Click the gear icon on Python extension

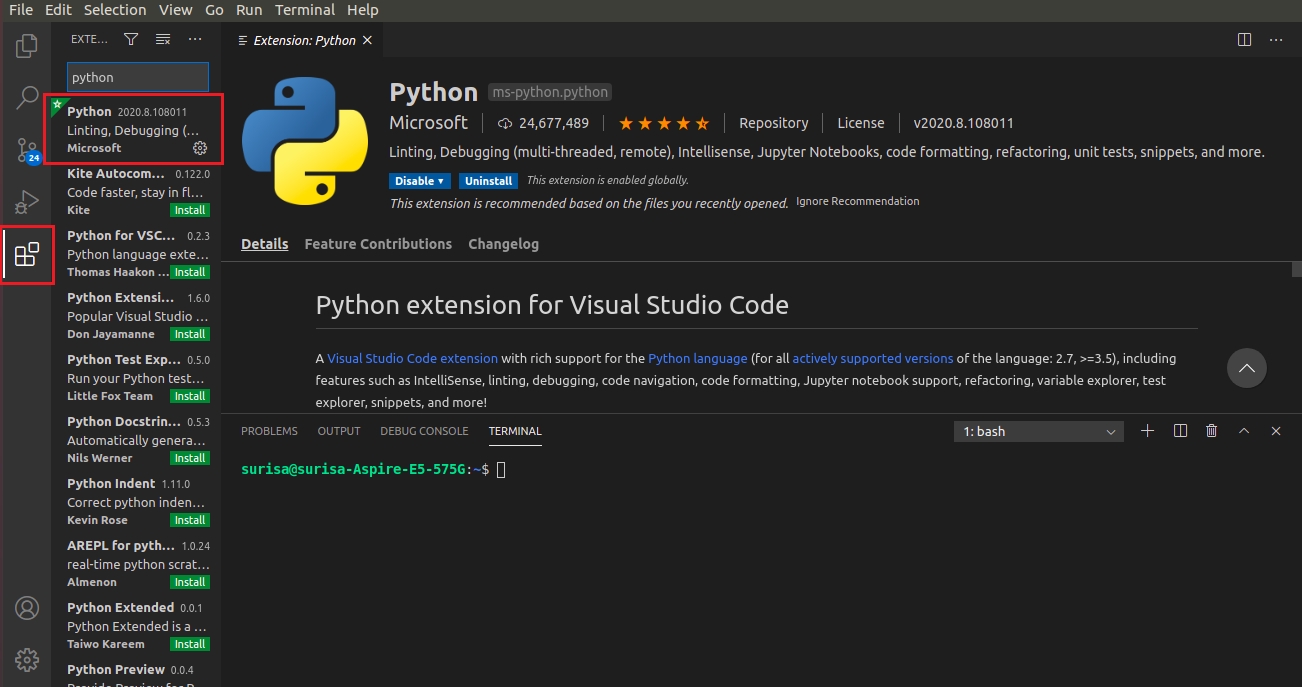click(x=200, y=148)
